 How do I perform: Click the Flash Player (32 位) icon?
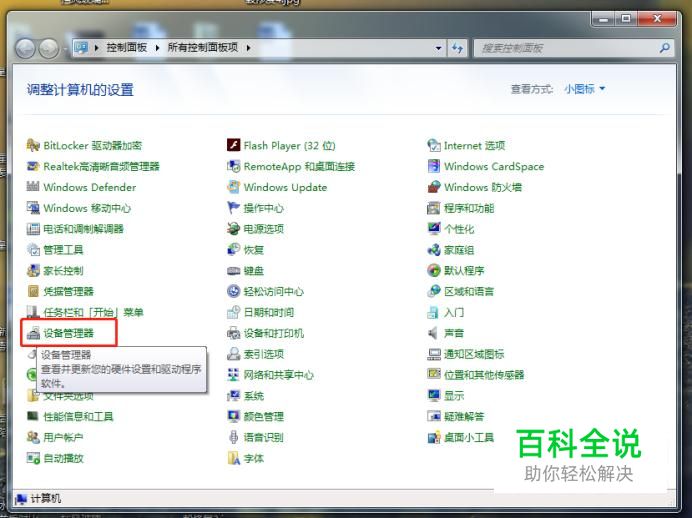pyautogui.click(x=233, y=145)
